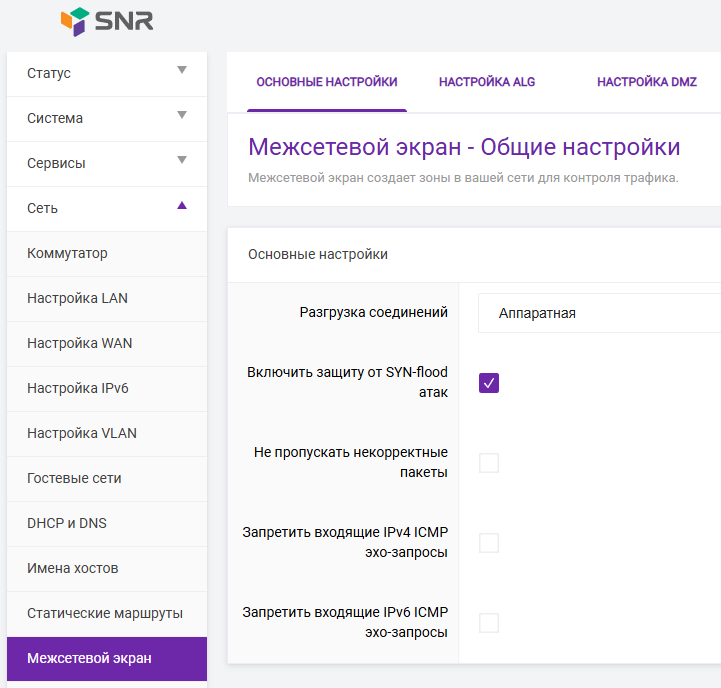Switch to Настройка ALG tab
This screenshot has width=721, height=688.
click(x=487, y=82)
